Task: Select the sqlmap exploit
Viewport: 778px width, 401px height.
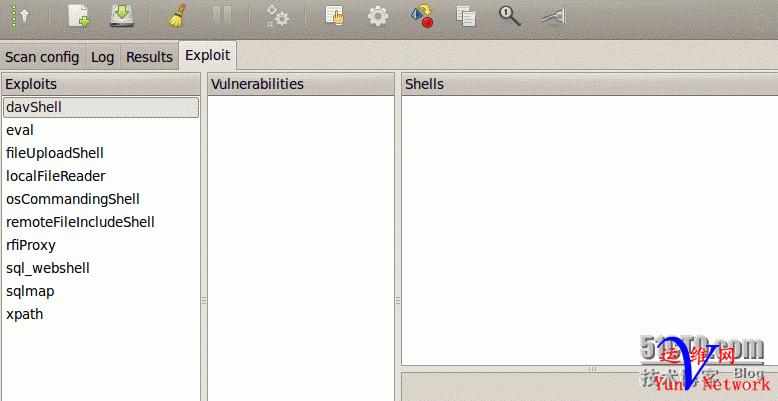Action: pos(101,291)
